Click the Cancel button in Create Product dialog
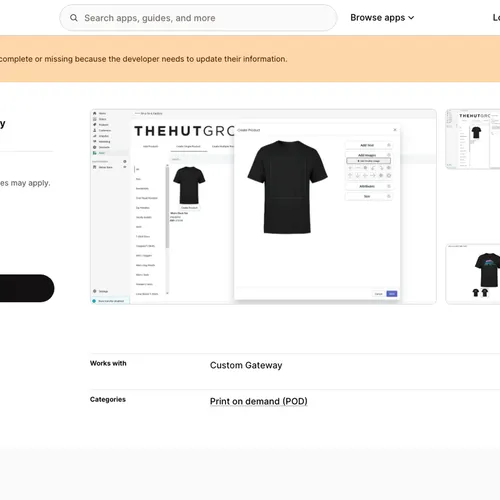This screenshot has height=500, width=500. tap(378, 294)
